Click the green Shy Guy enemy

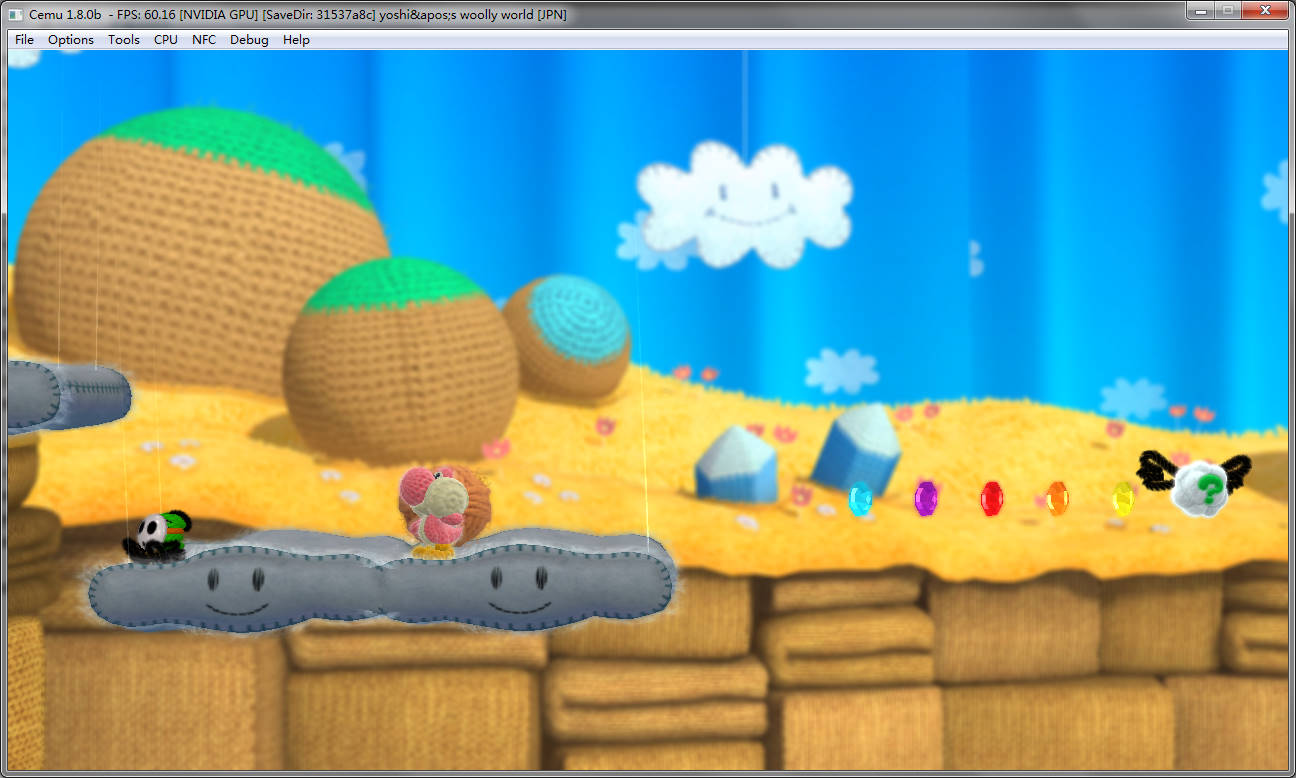coord(157,535)
